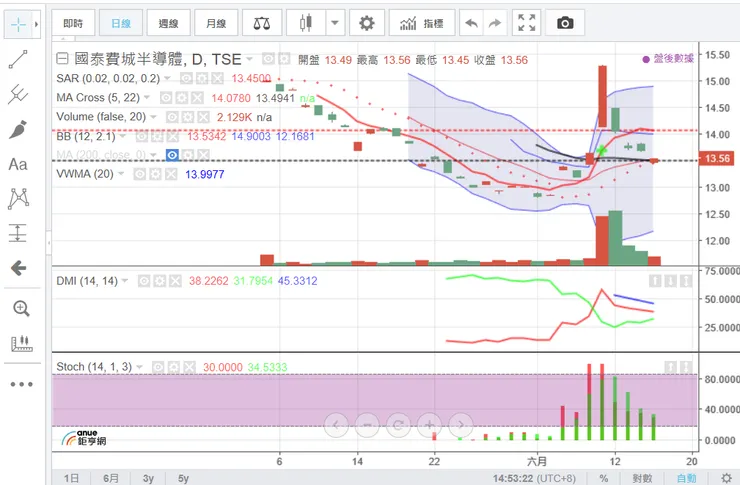Image resolution: width=740 pixels, height=485 pixels.
Task: Open dropdown next to symbol title
Action: pos(250,59)
